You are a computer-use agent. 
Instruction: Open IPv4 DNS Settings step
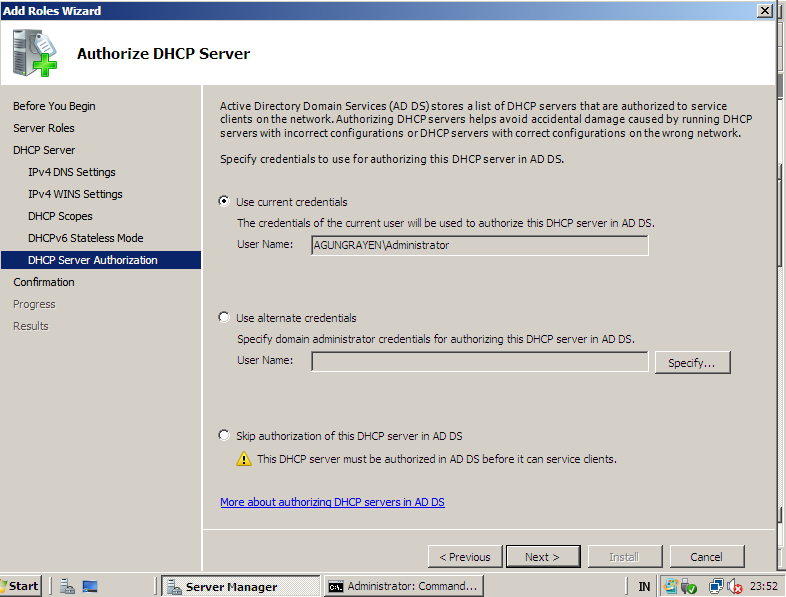point(72,172)
